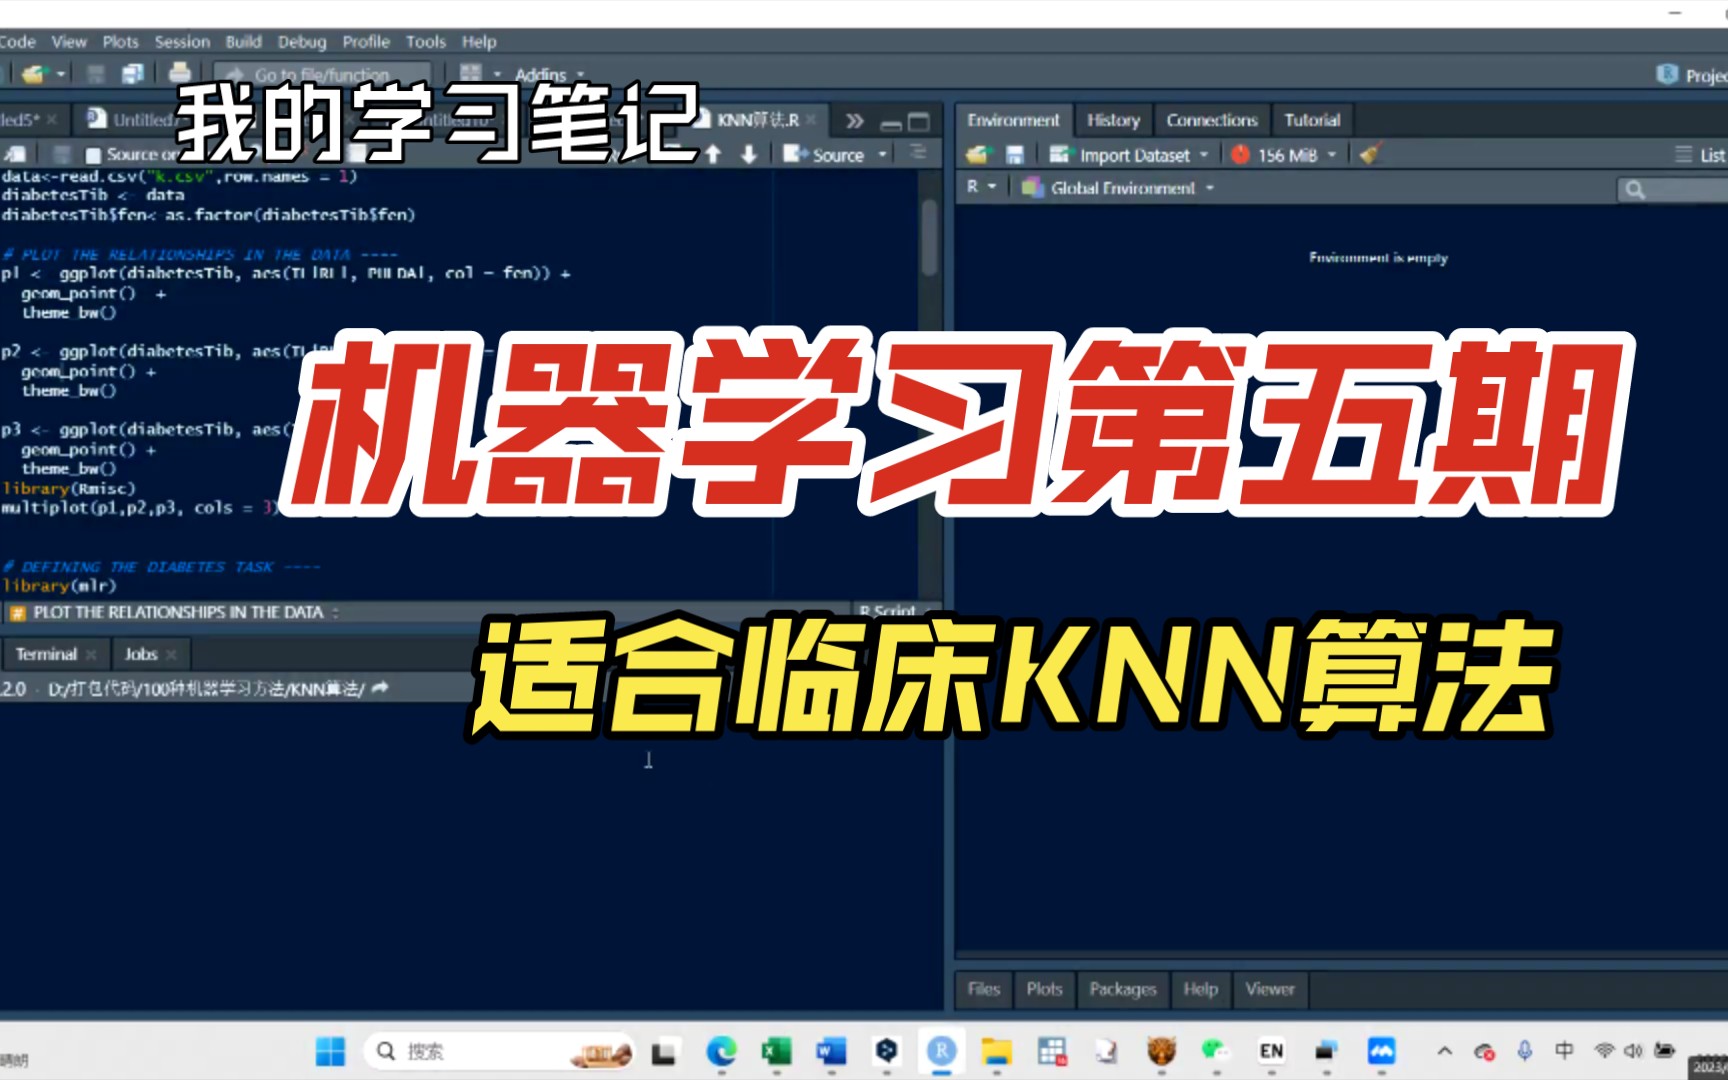
Task: Click the taskbar search box
Action: tap(498, 1051)
